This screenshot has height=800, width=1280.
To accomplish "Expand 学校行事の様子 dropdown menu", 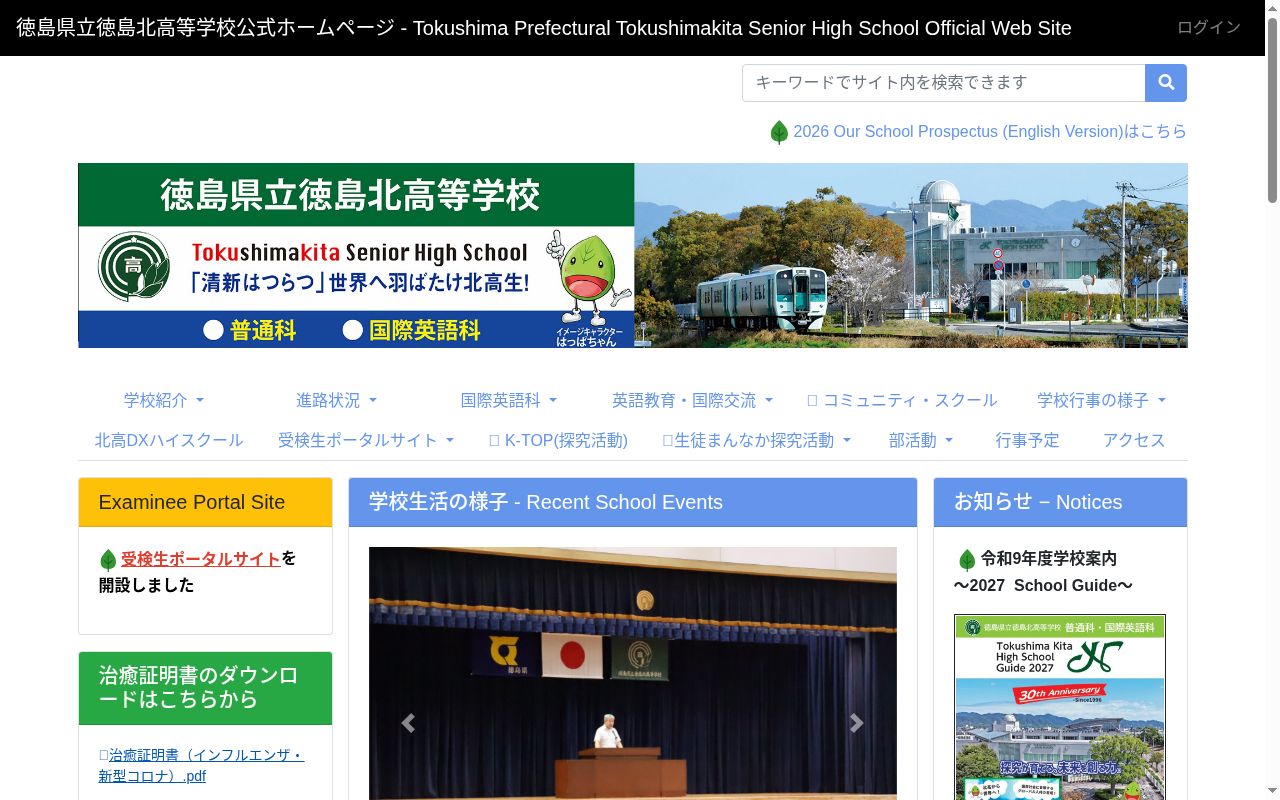I will coord(1101,400).
